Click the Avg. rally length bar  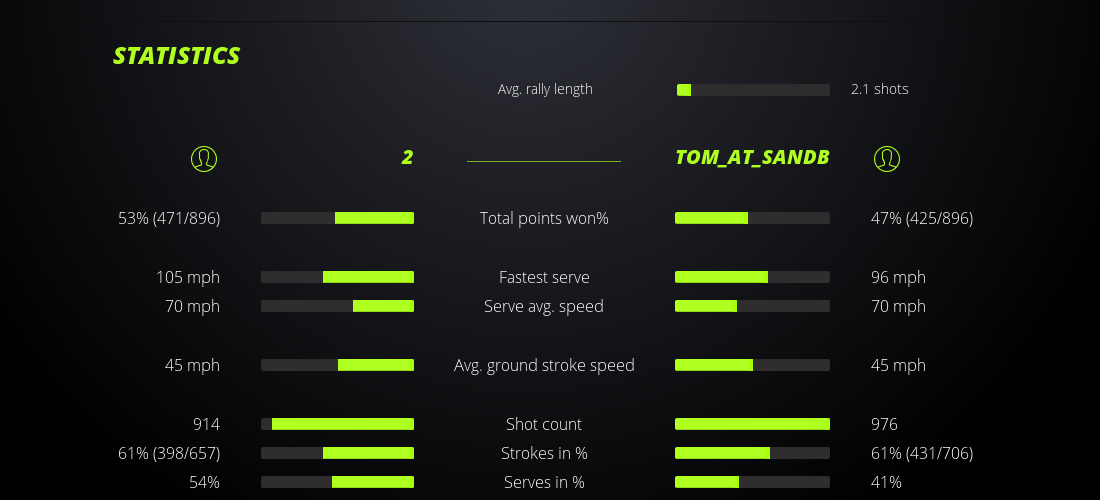point(753,90)
